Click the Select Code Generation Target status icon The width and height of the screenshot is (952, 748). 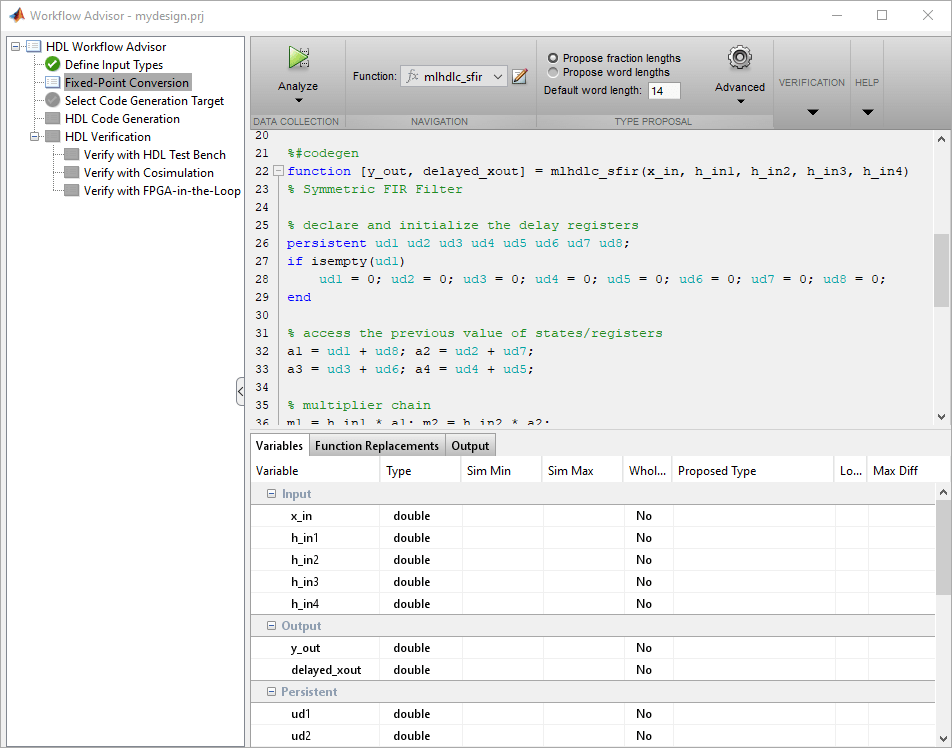coord(53,101)
